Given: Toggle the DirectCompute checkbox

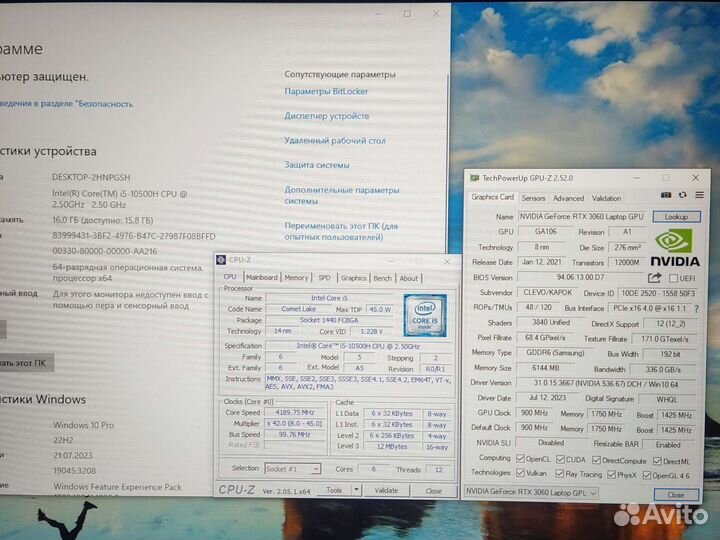Looking at the screenshot, I should coord(596,460).
